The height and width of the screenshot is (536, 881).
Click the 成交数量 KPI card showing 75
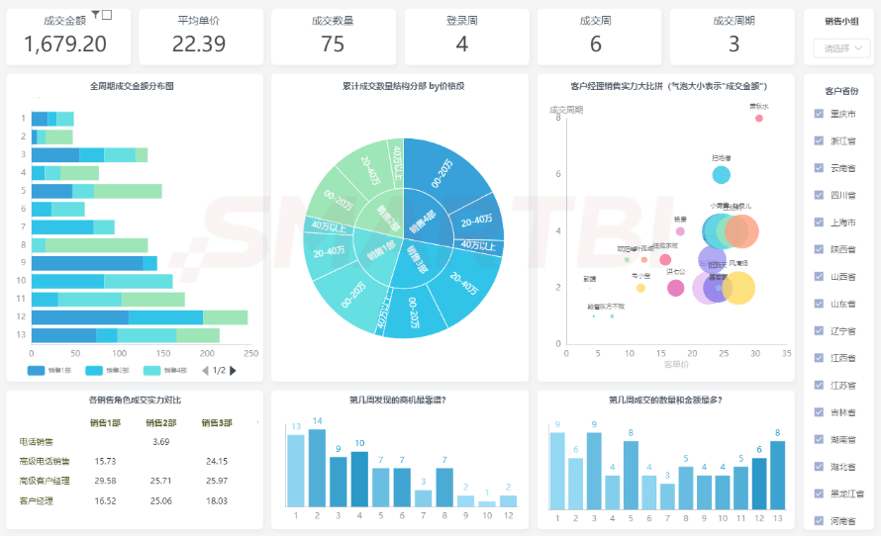tap(333, 37)
